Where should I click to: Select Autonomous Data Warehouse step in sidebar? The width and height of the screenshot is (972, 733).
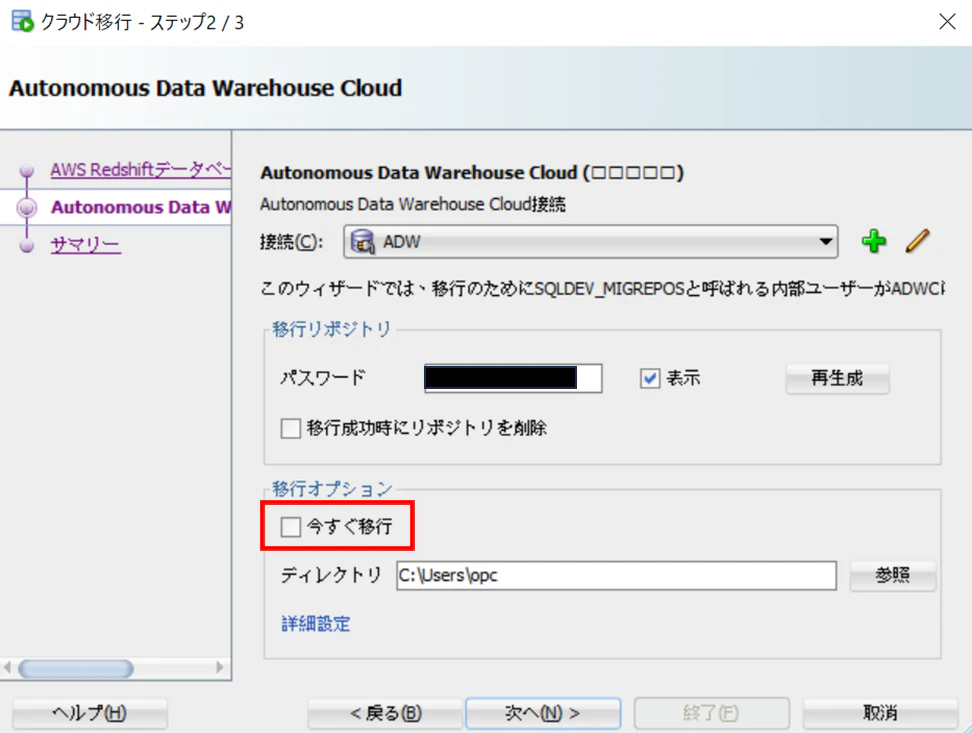click(141, 207)
